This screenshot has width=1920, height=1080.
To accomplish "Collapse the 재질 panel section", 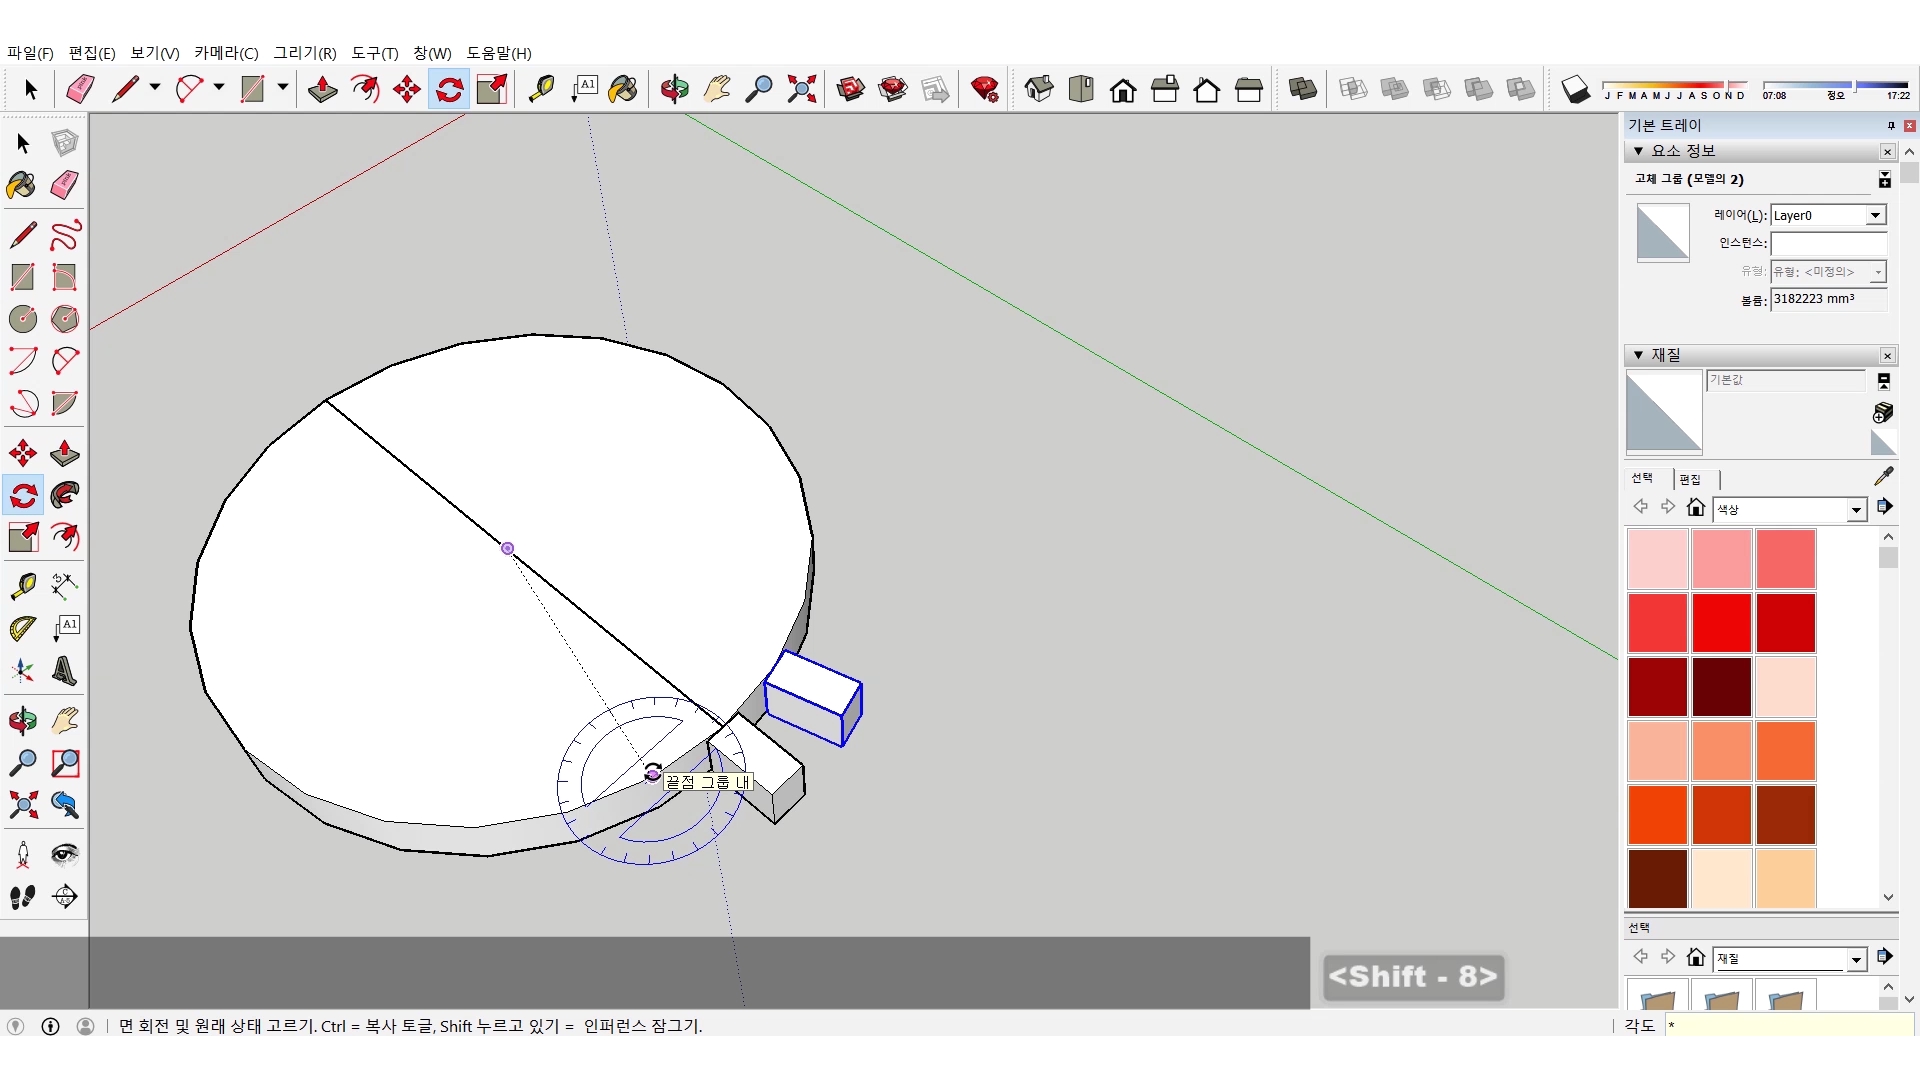I will 1638,355.
